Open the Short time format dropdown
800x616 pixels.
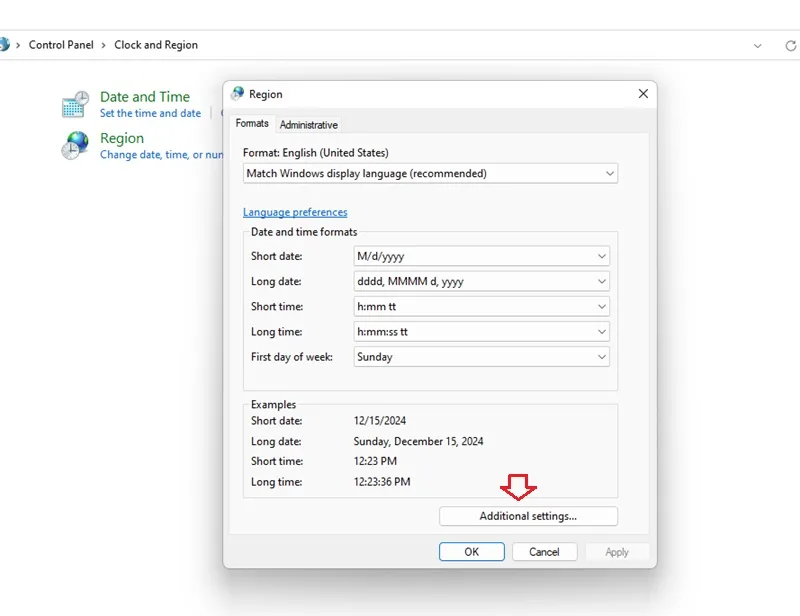point(481,306)
